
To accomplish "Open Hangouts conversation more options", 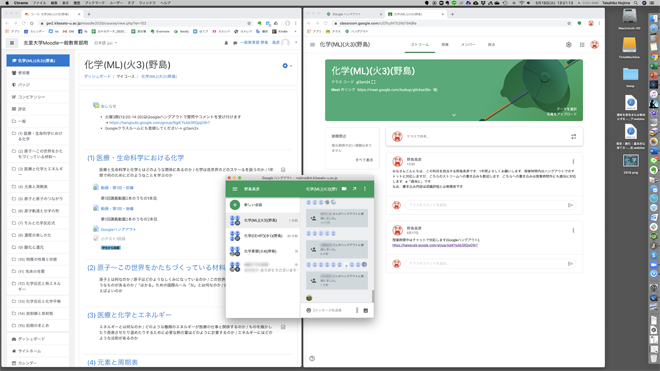I will pyautogui.click(x=365, y=189).
